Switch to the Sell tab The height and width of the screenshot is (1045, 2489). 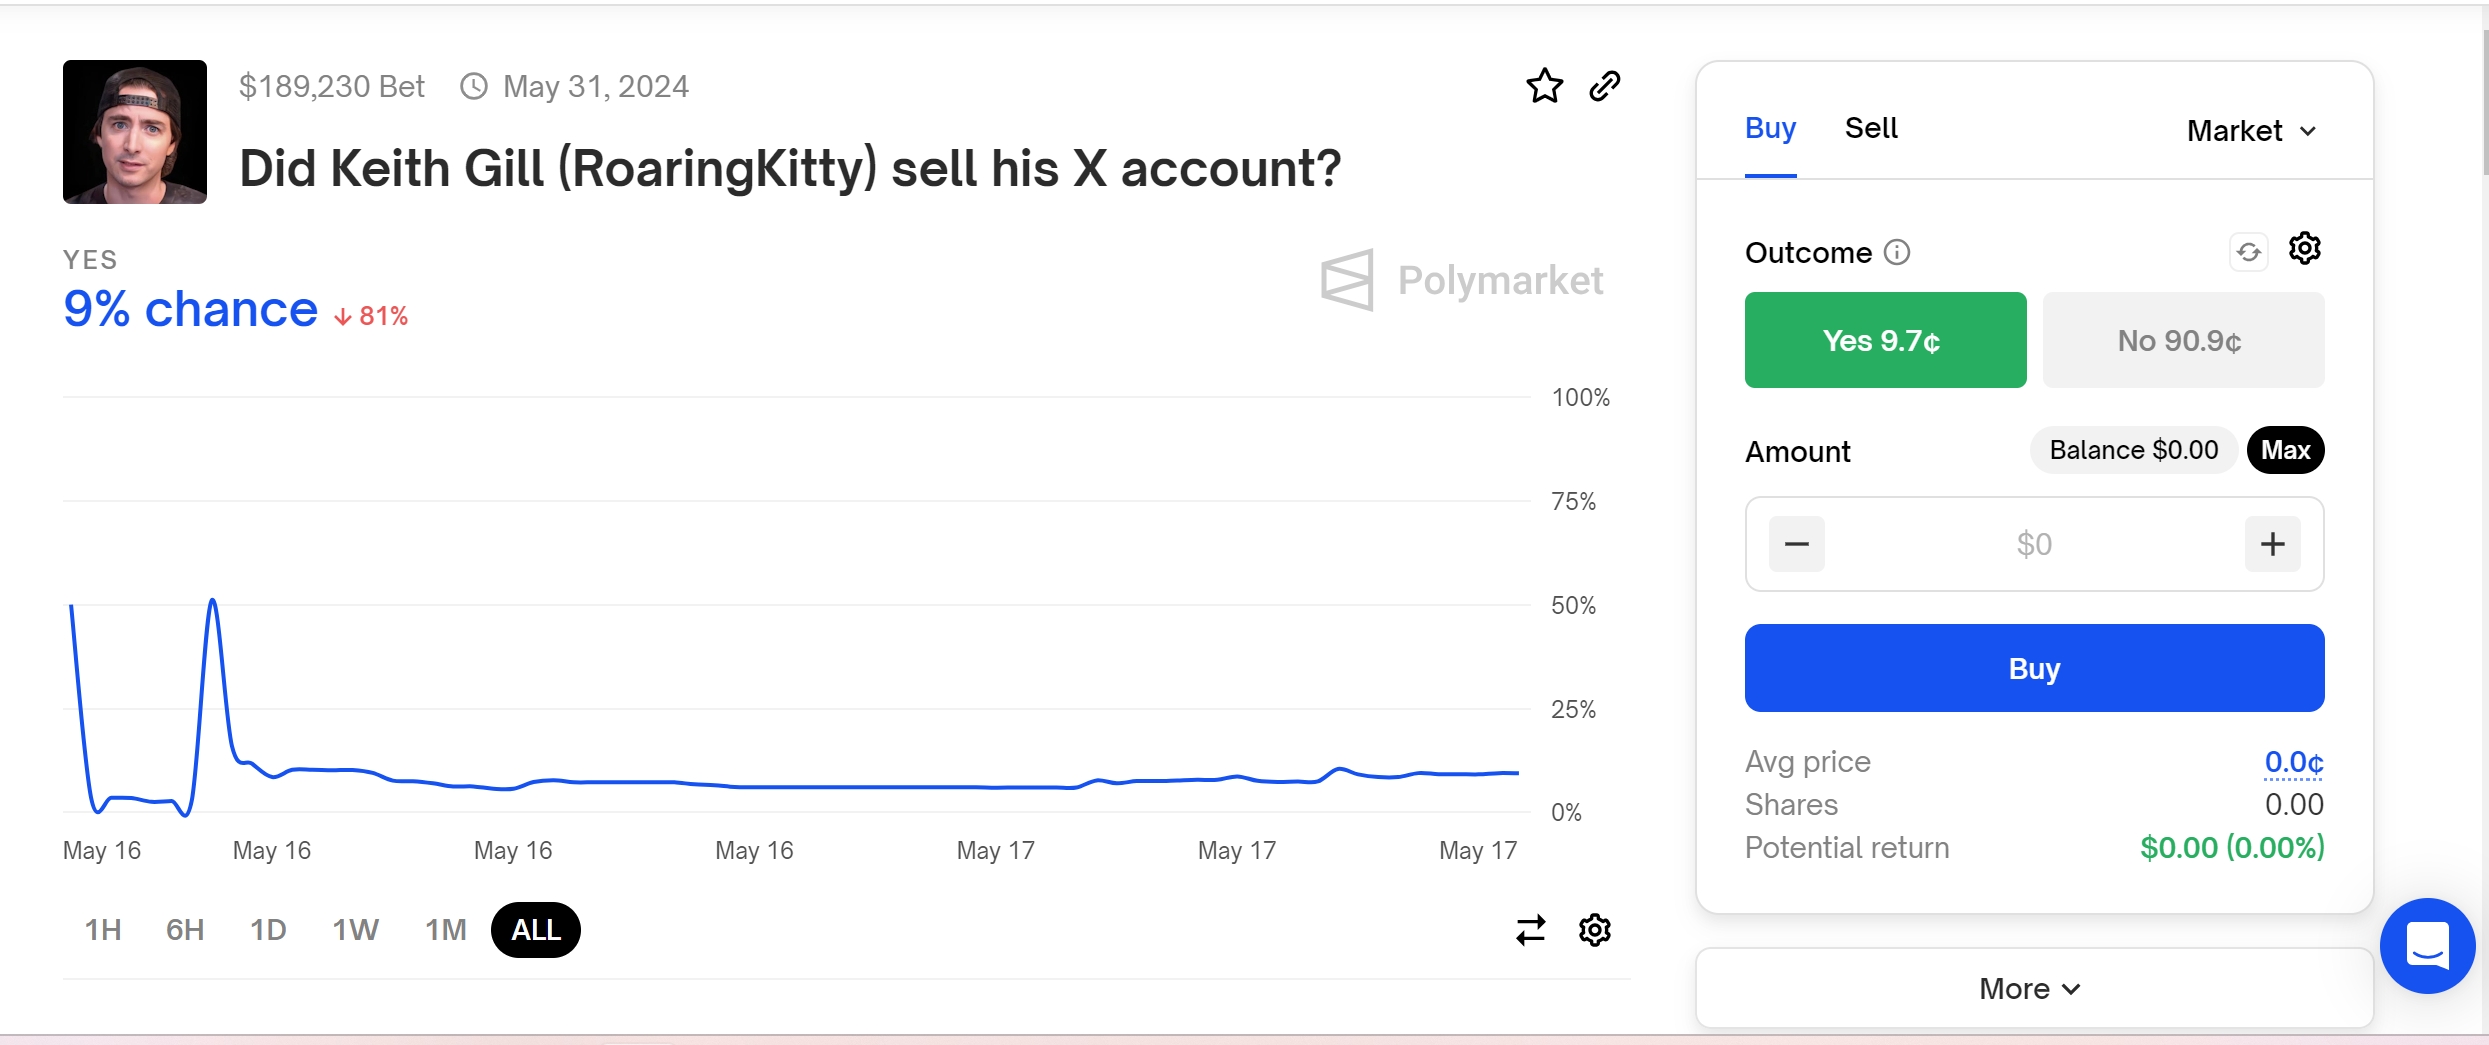point(1871,128)
